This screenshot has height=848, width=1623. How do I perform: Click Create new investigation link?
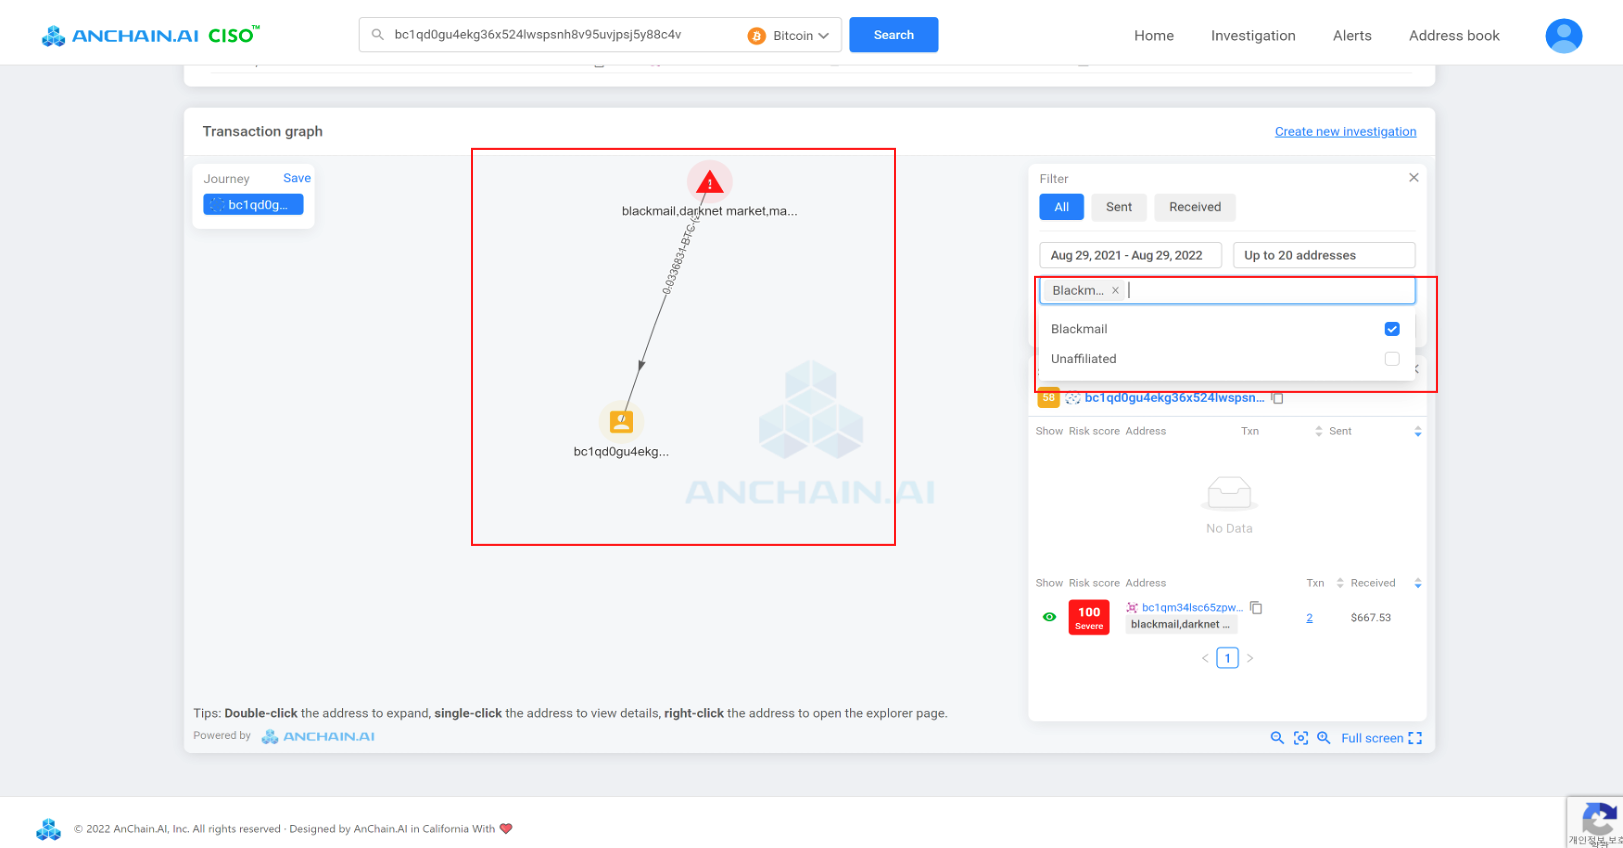click(x=1345, y=132)
